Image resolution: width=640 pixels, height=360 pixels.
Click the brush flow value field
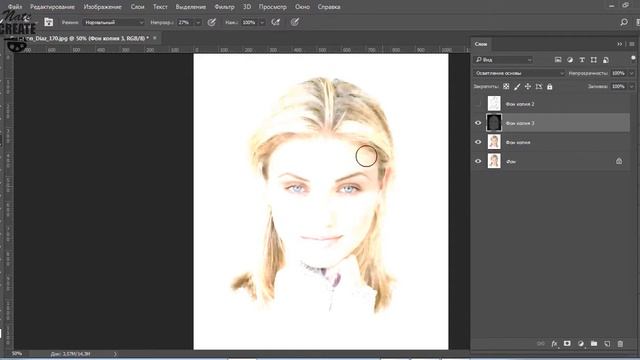249,22
